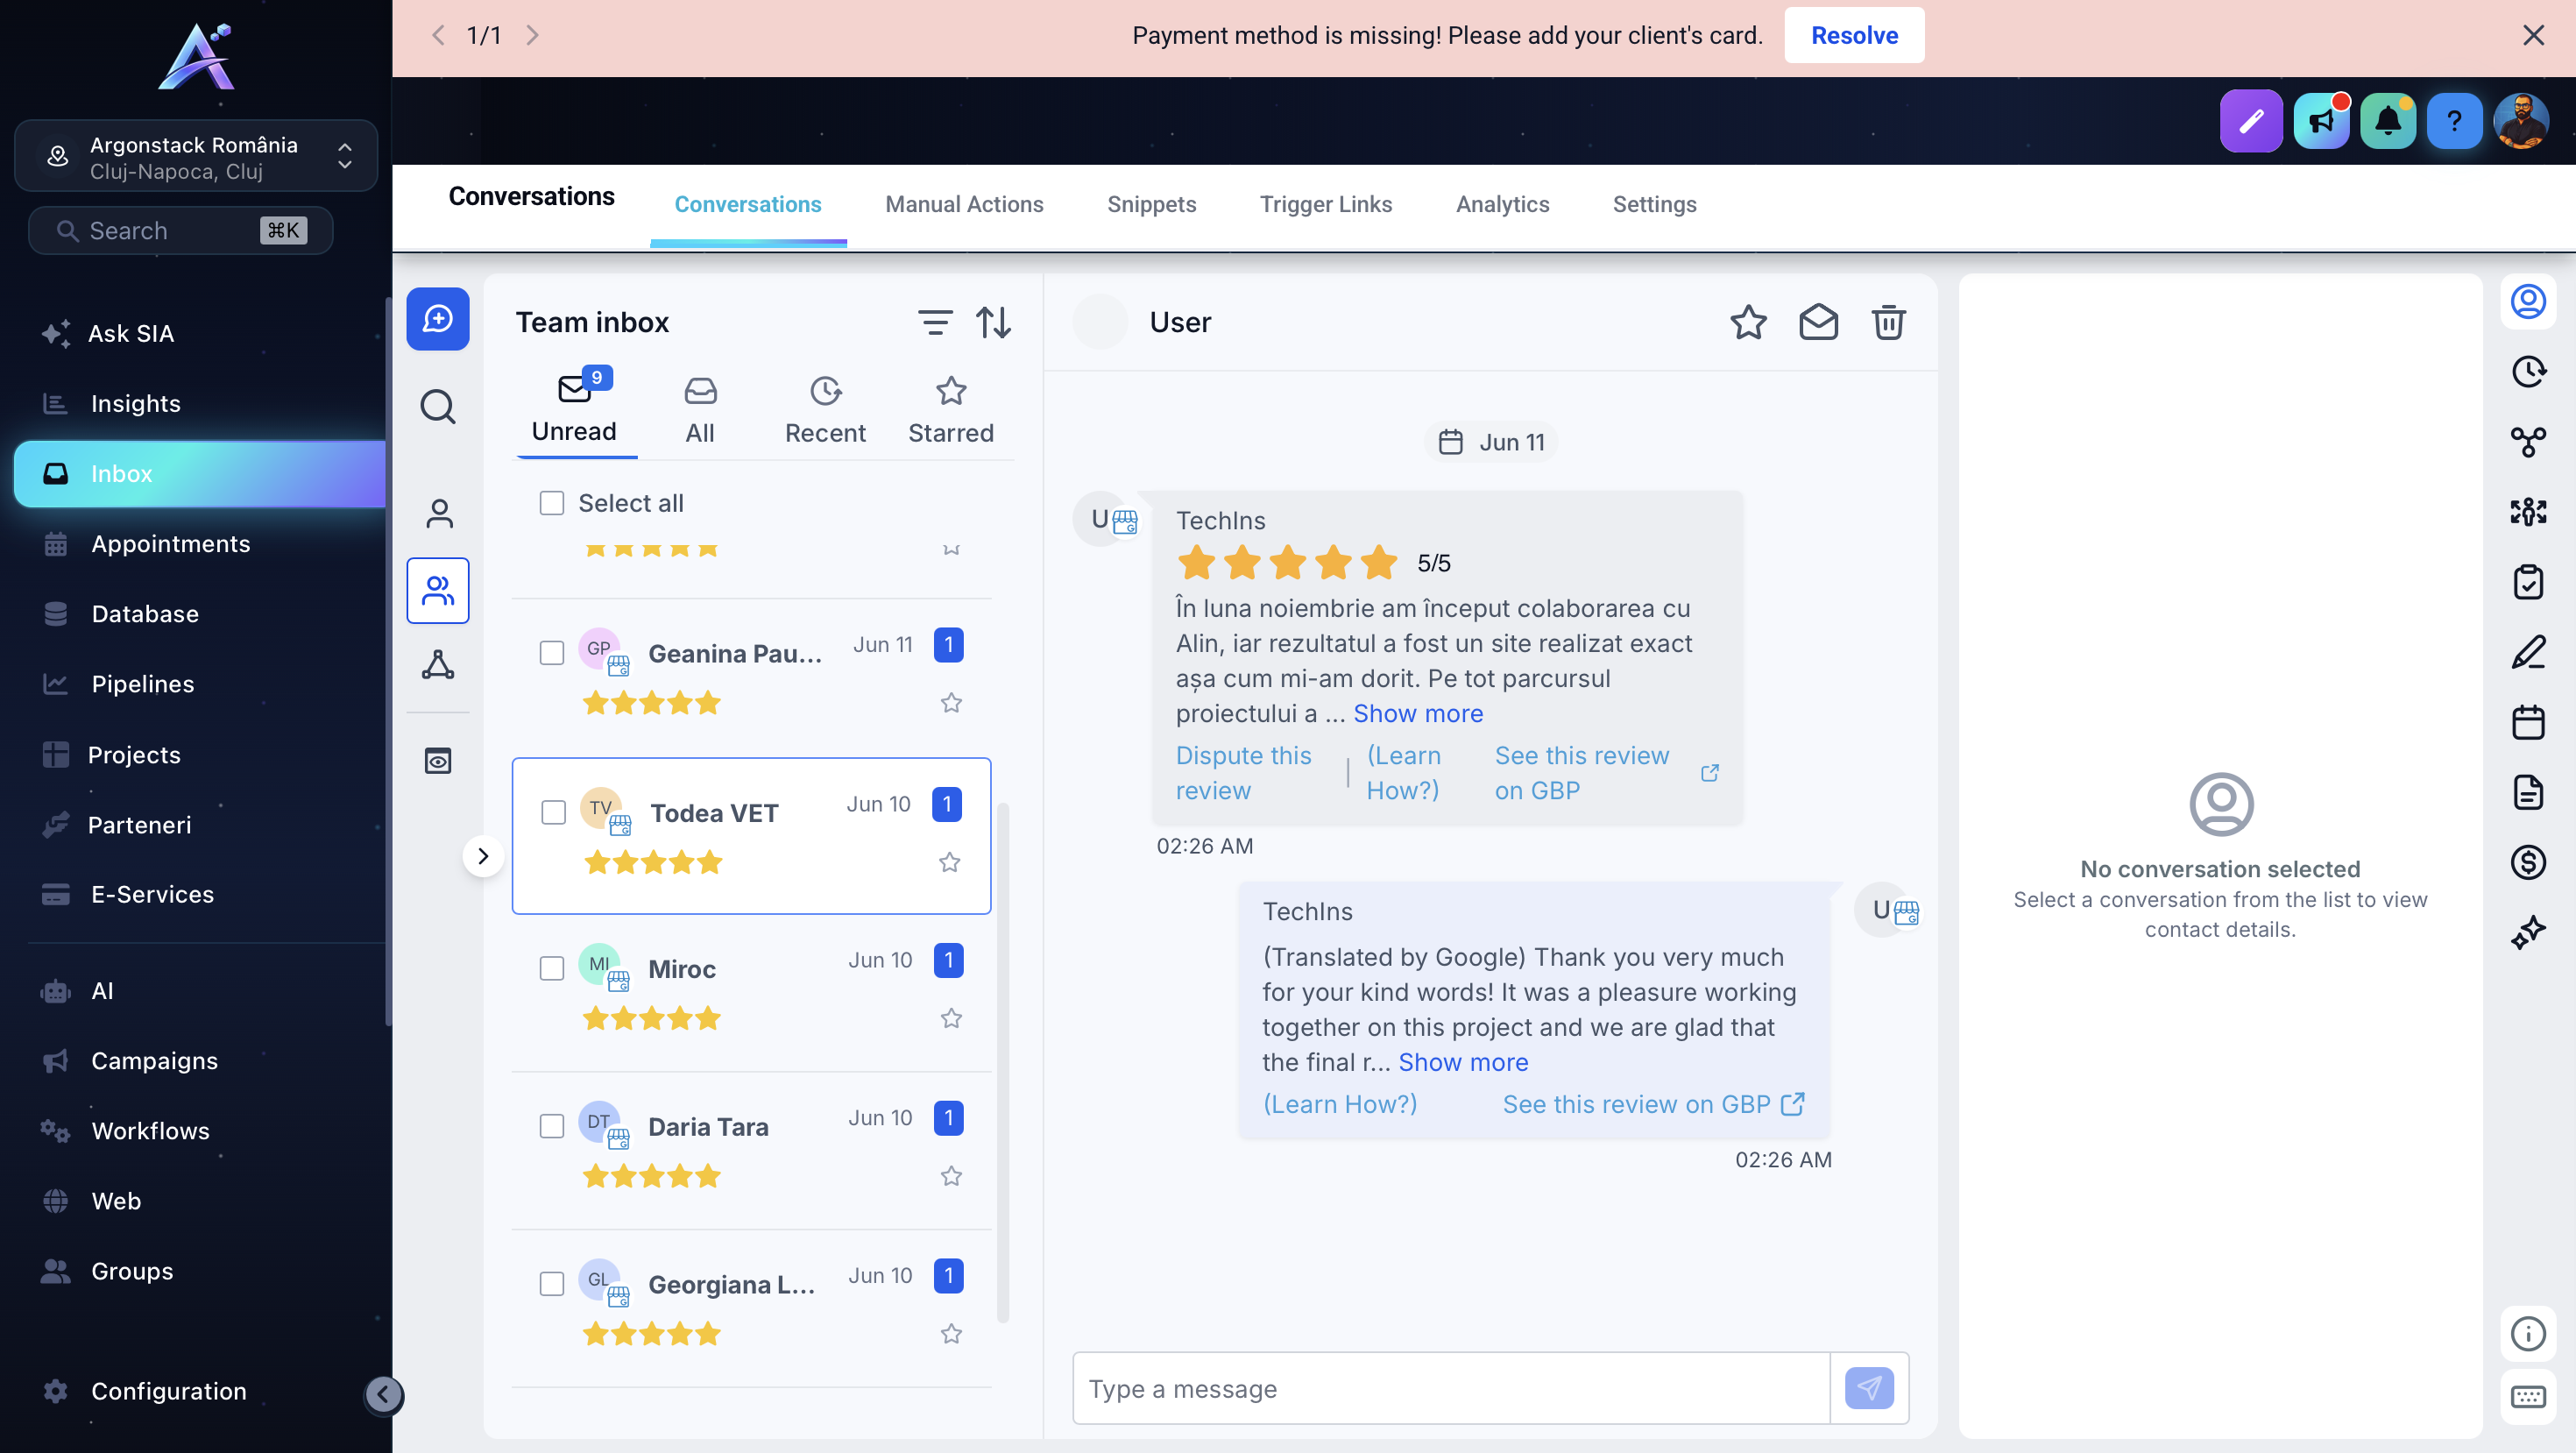
Task: Switch to the Analytics tab
Action: click(x=1502, y=204)
